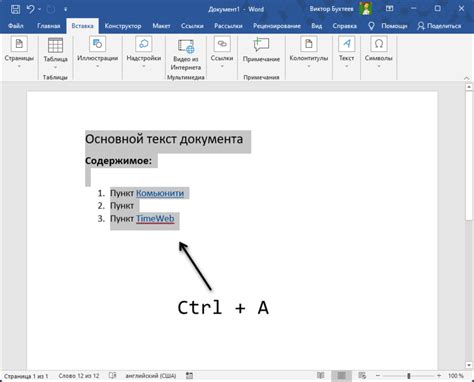
Task: Click the bold text Содержимое:
Action: [x=118, y=161]
